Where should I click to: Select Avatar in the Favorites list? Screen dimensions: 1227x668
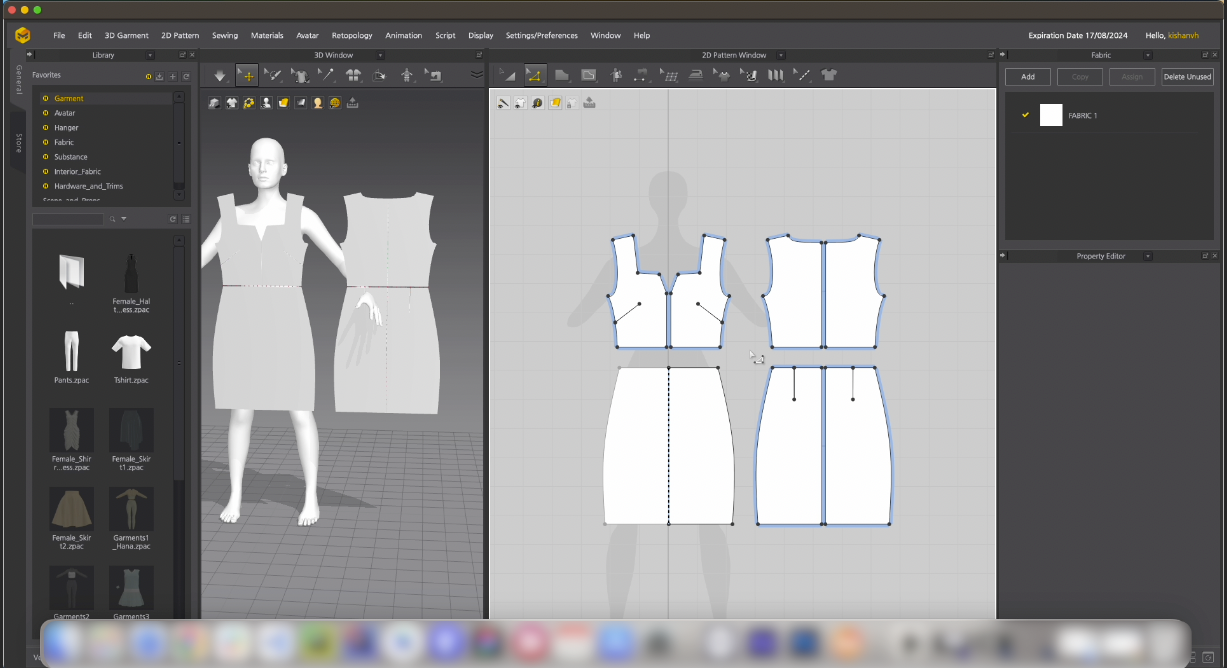click(65, 113)
